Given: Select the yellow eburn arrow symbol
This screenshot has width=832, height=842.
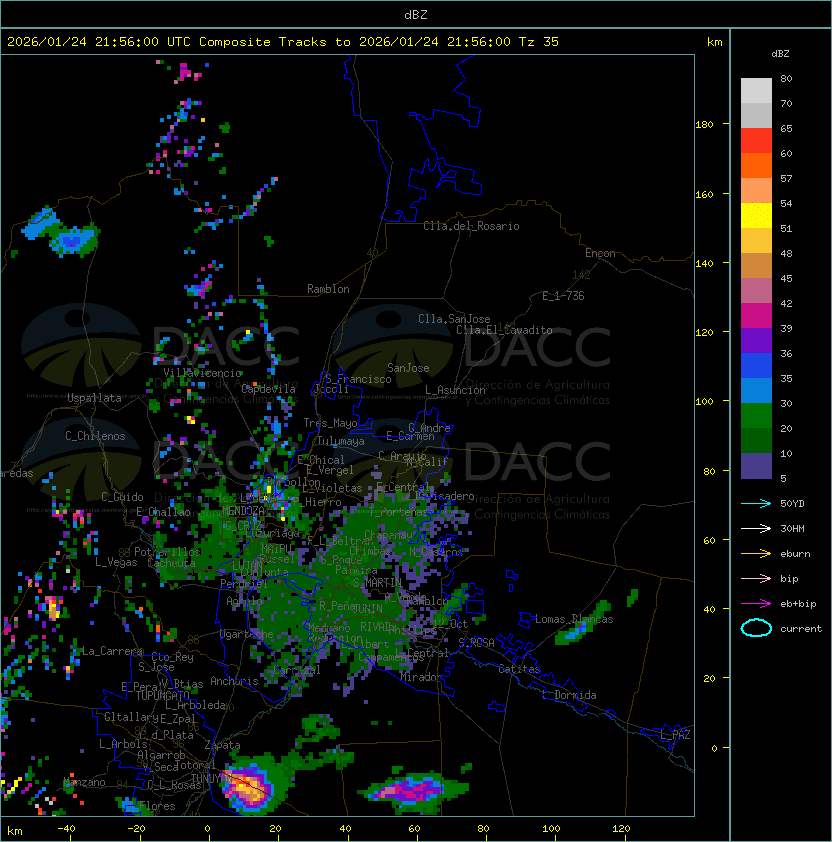Looking at the screenshot, I should coord(756,554).
